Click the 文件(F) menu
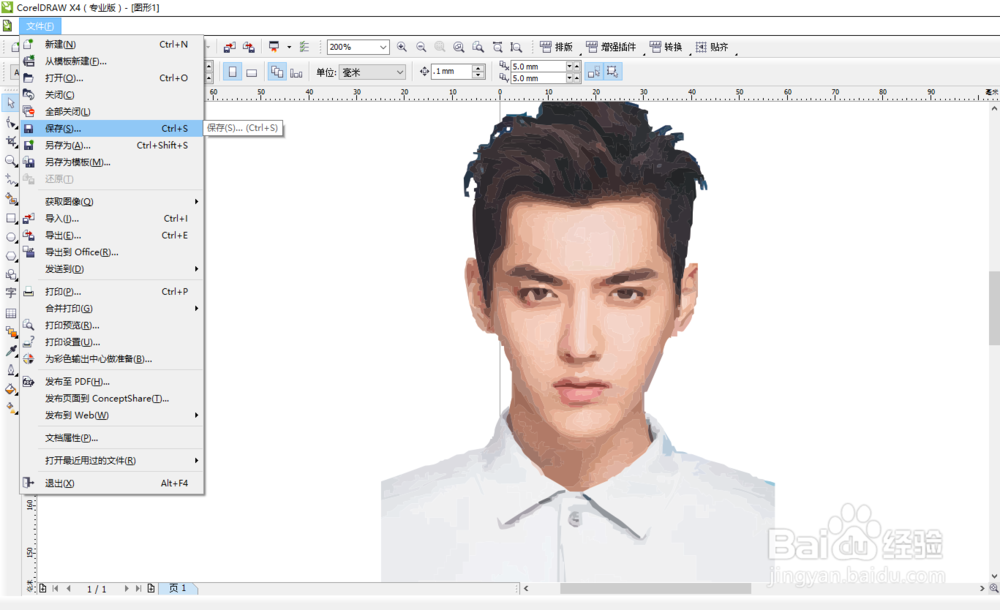This screenshot has width=1000, height=610. [40, 26]
